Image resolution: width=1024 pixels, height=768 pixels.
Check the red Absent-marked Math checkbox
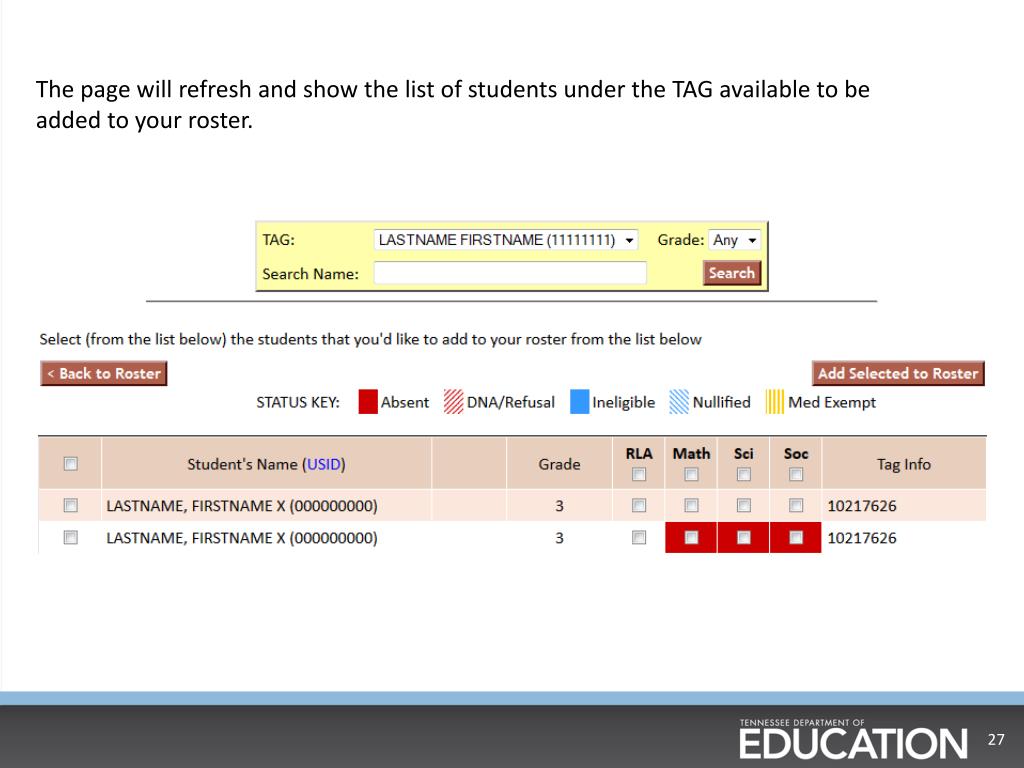click(x=691, y=537)
